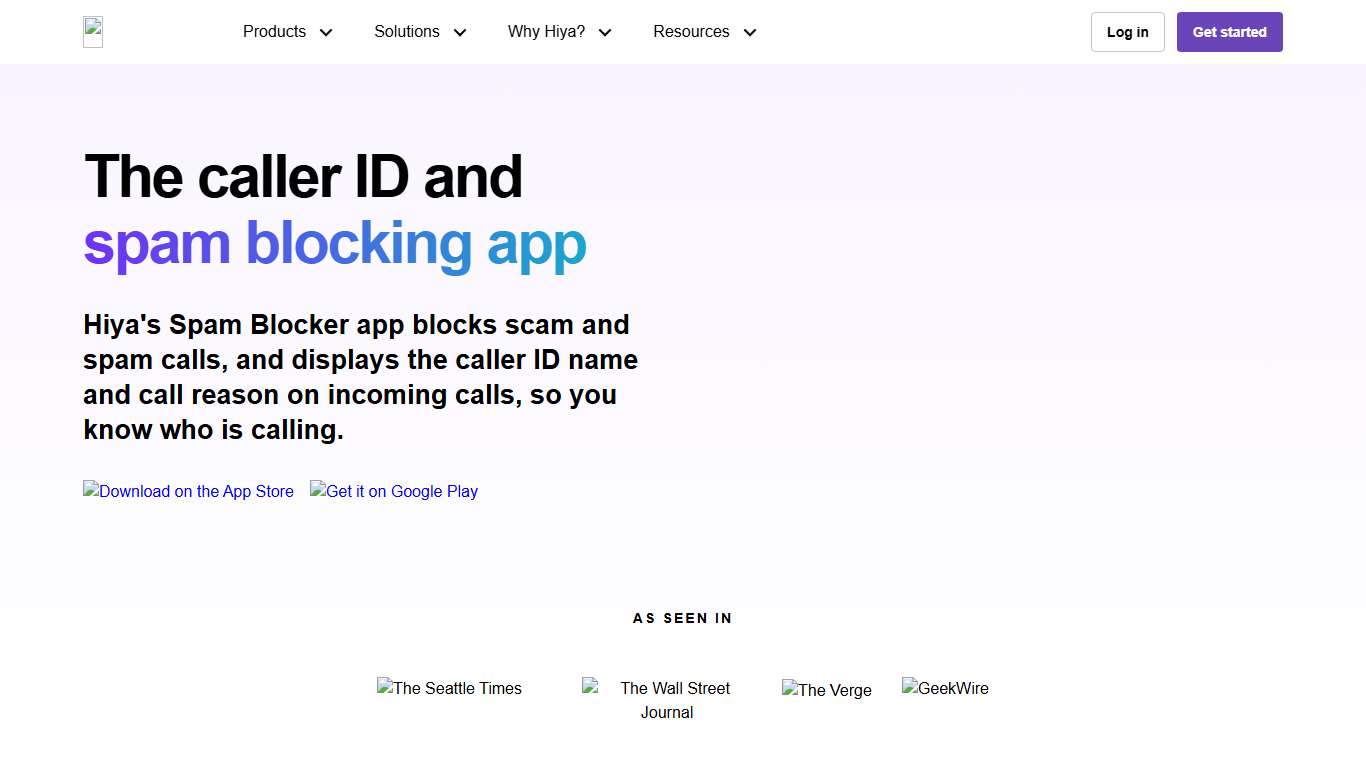Expand the Products dropdown chevron
1366x768 pixels.
(x=326, y=32)
